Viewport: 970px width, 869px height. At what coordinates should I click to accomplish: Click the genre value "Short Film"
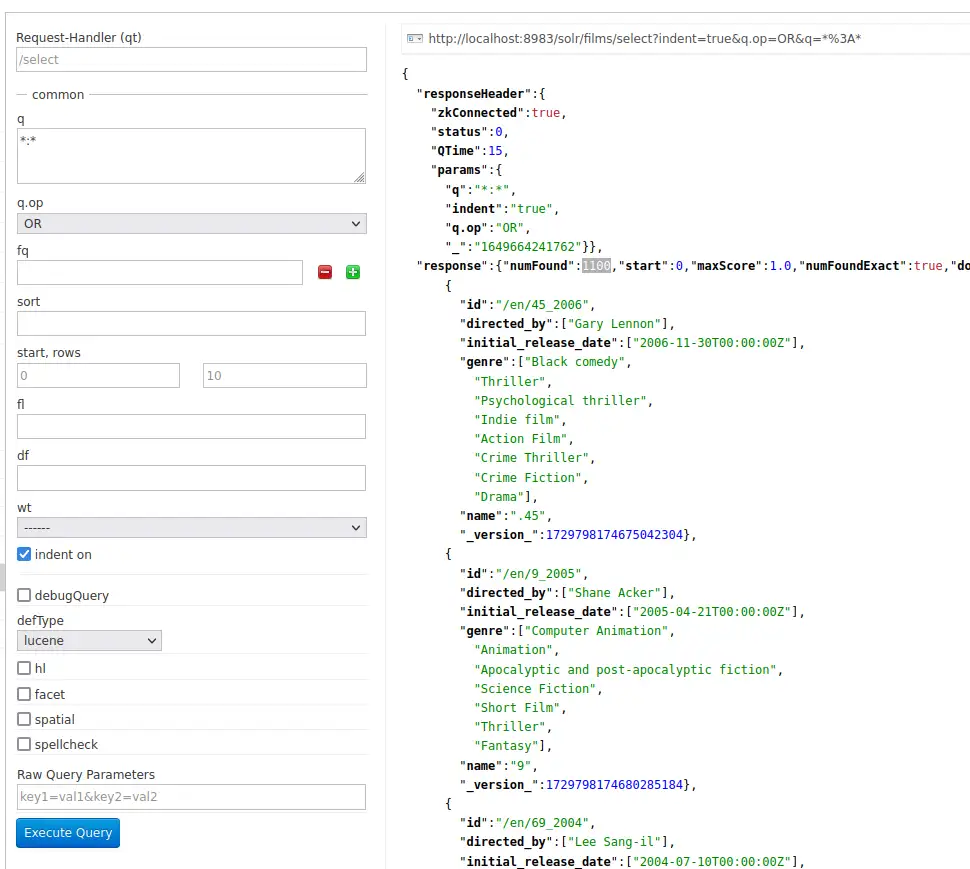tap(517, 707)
